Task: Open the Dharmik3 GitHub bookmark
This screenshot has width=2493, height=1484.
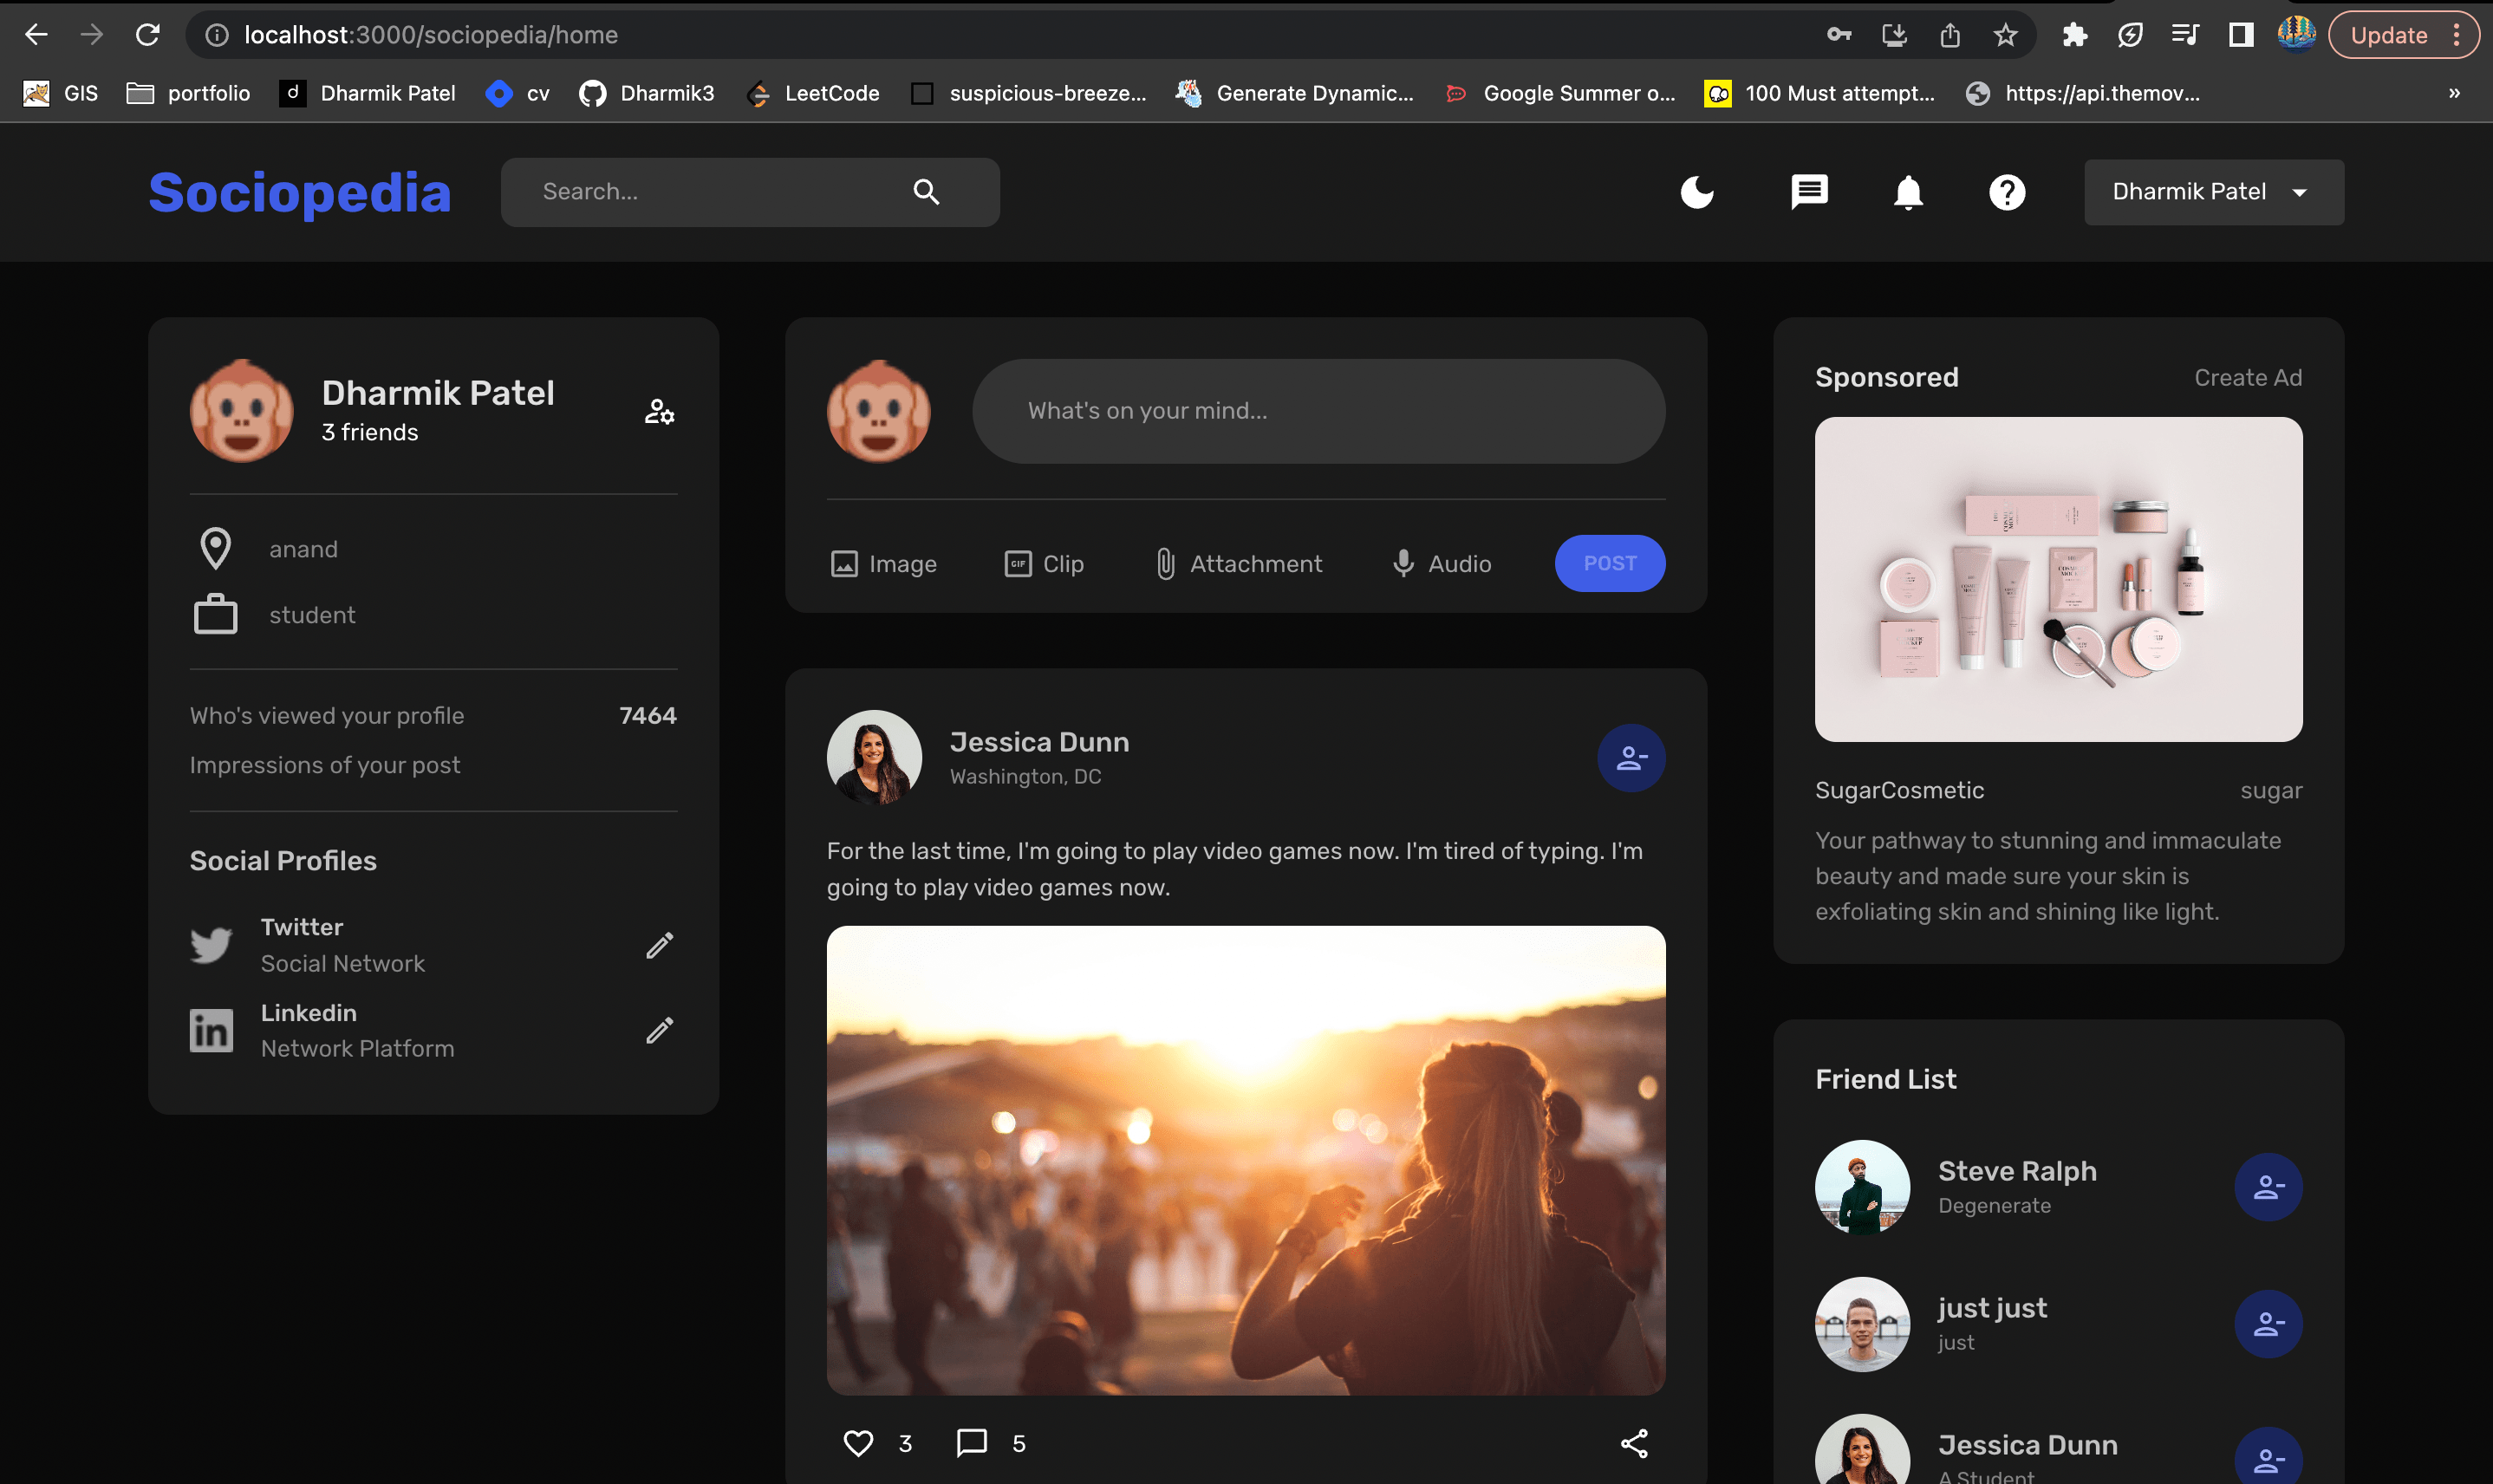Action: coord(647,93)
